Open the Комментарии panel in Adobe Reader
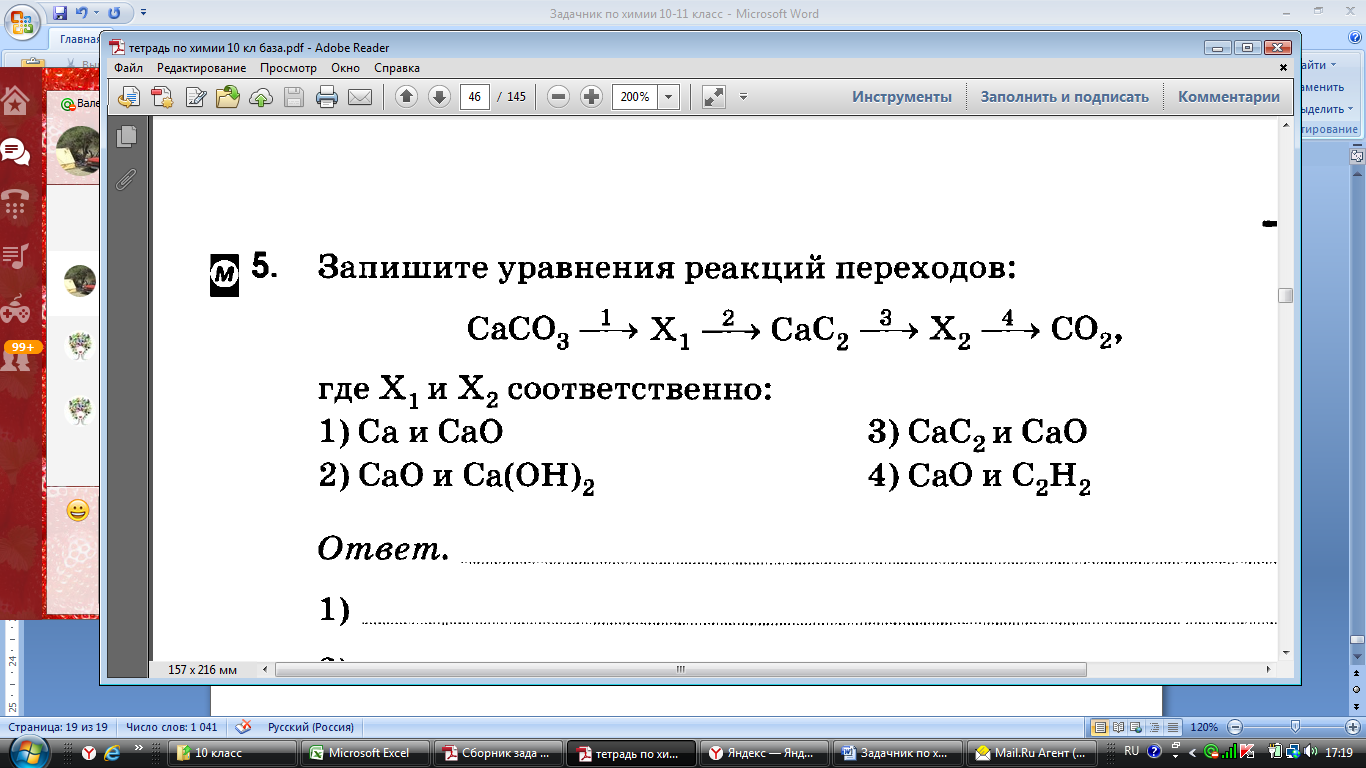 1229,97
